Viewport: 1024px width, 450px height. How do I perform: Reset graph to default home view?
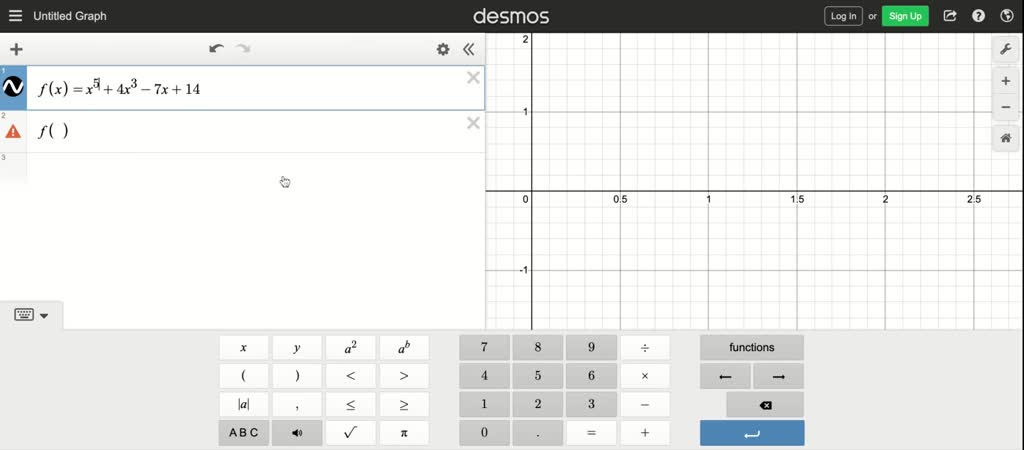1006,139
